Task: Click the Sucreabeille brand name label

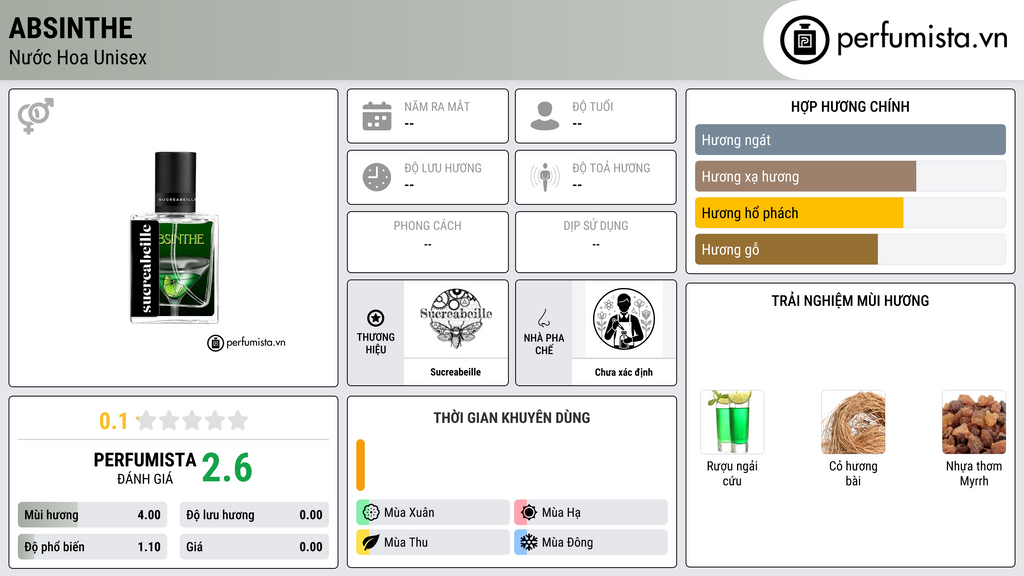Action: [455, 372]
